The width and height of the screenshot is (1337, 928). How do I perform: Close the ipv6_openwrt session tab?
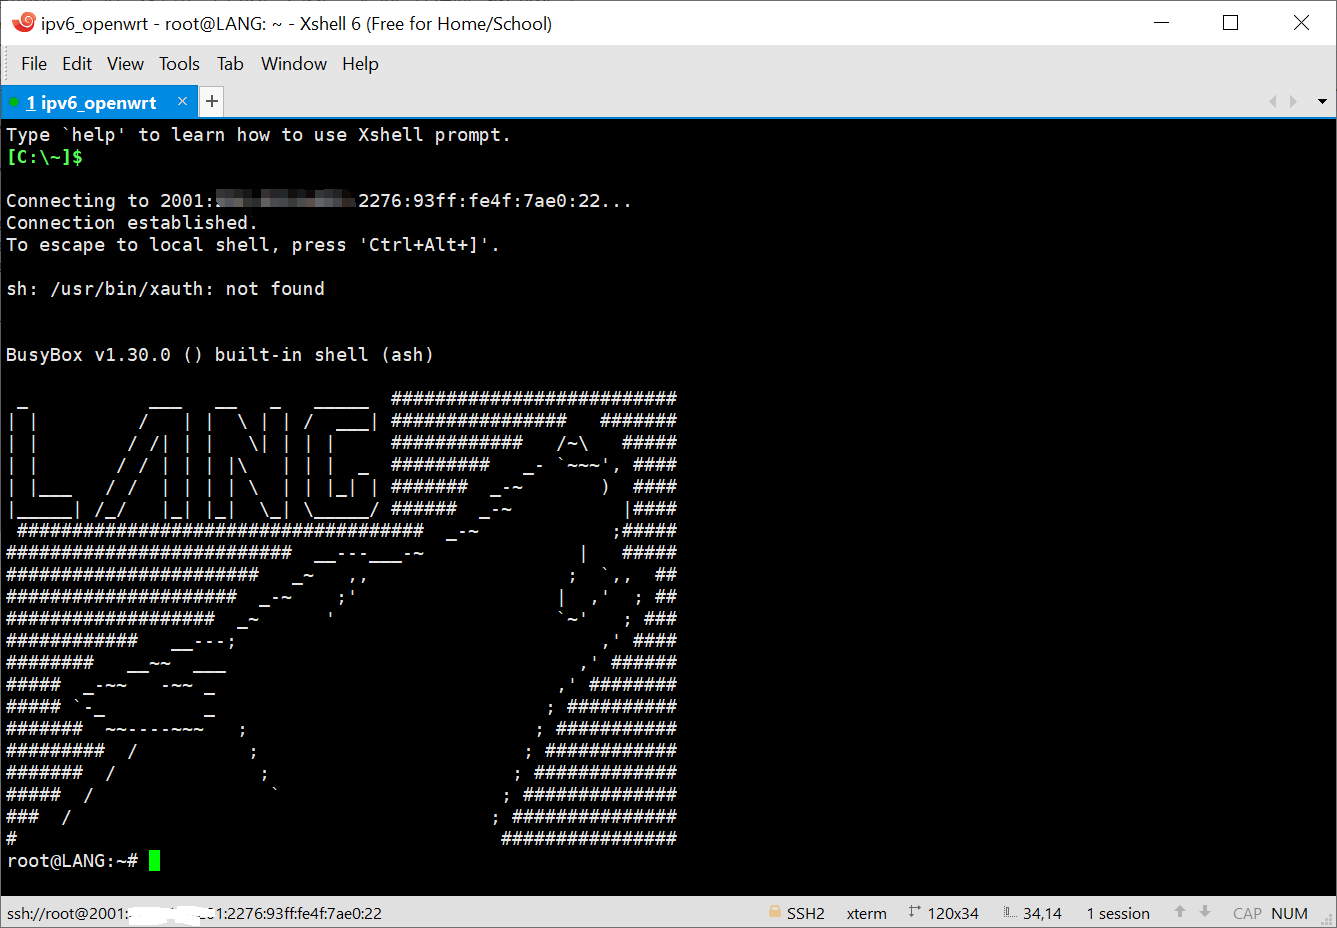(182, 101)
